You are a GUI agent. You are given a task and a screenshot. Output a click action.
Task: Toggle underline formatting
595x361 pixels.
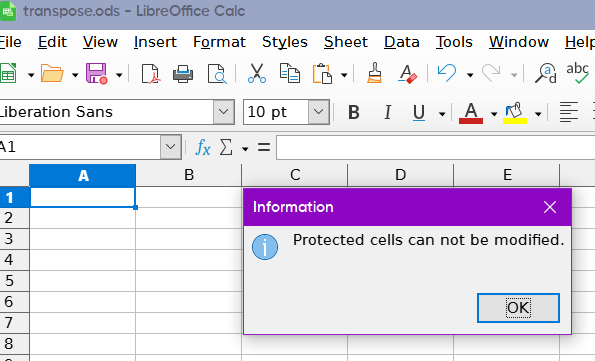[x=419, y=112]
